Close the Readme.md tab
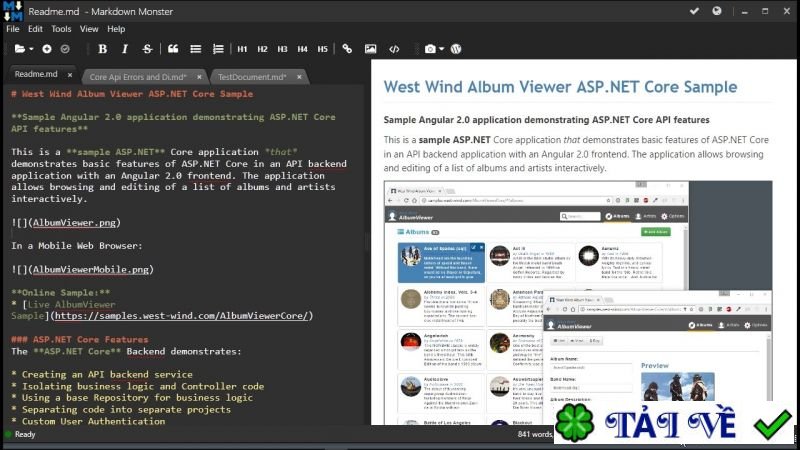Image resolution: width=800 pixels, height=450 pixels. [70, 75]
